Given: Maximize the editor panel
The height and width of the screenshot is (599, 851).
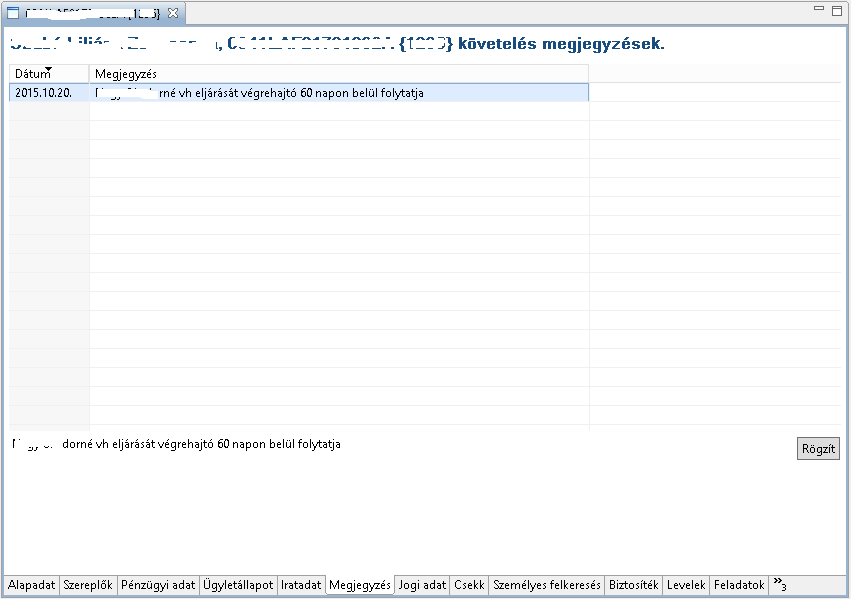Looking at the screenshot, I should (x=837, y=9).
